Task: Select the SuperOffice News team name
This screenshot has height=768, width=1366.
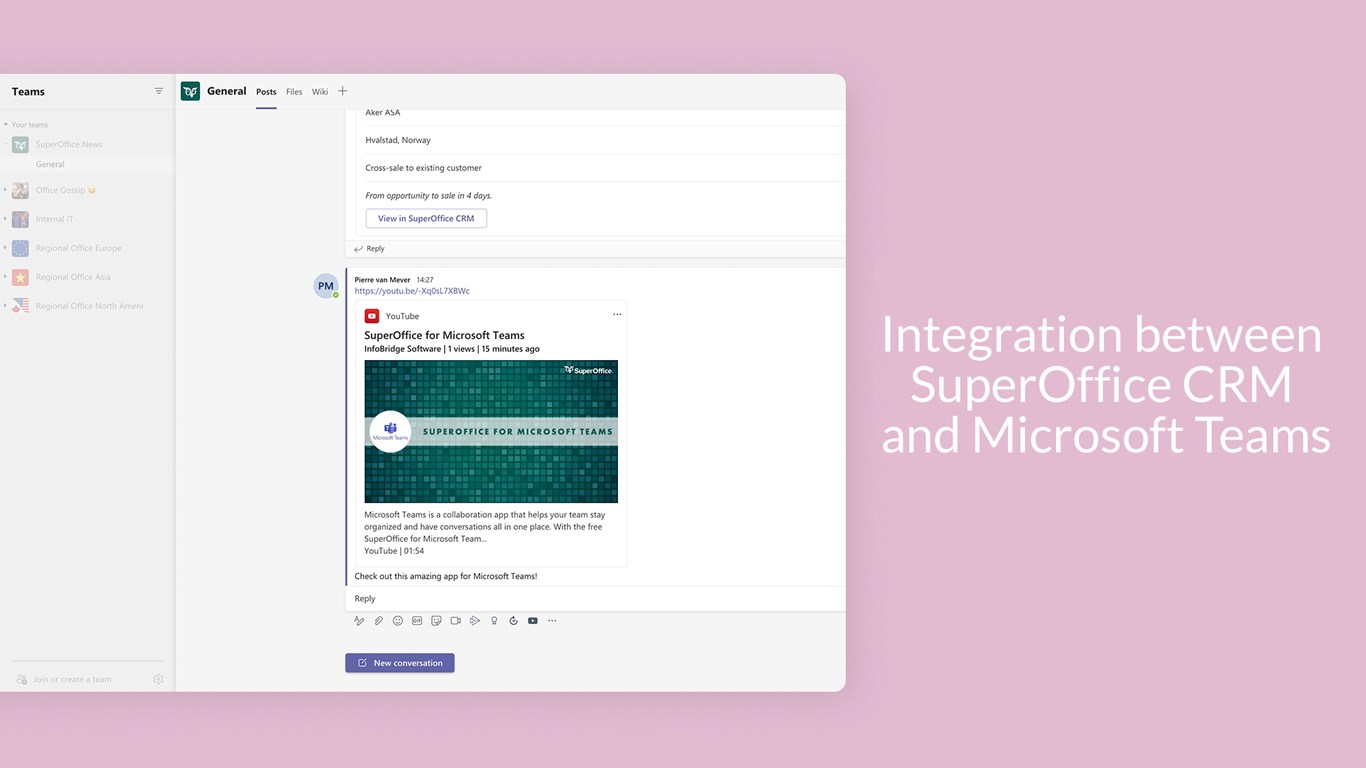Action: pos(69,144)
